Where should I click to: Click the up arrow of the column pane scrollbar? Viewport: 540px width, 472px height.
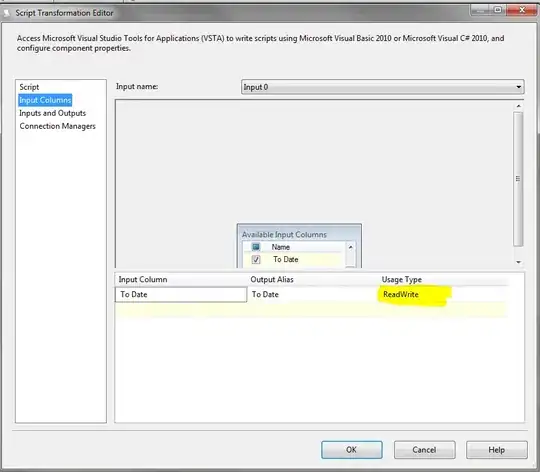[518, 106]
